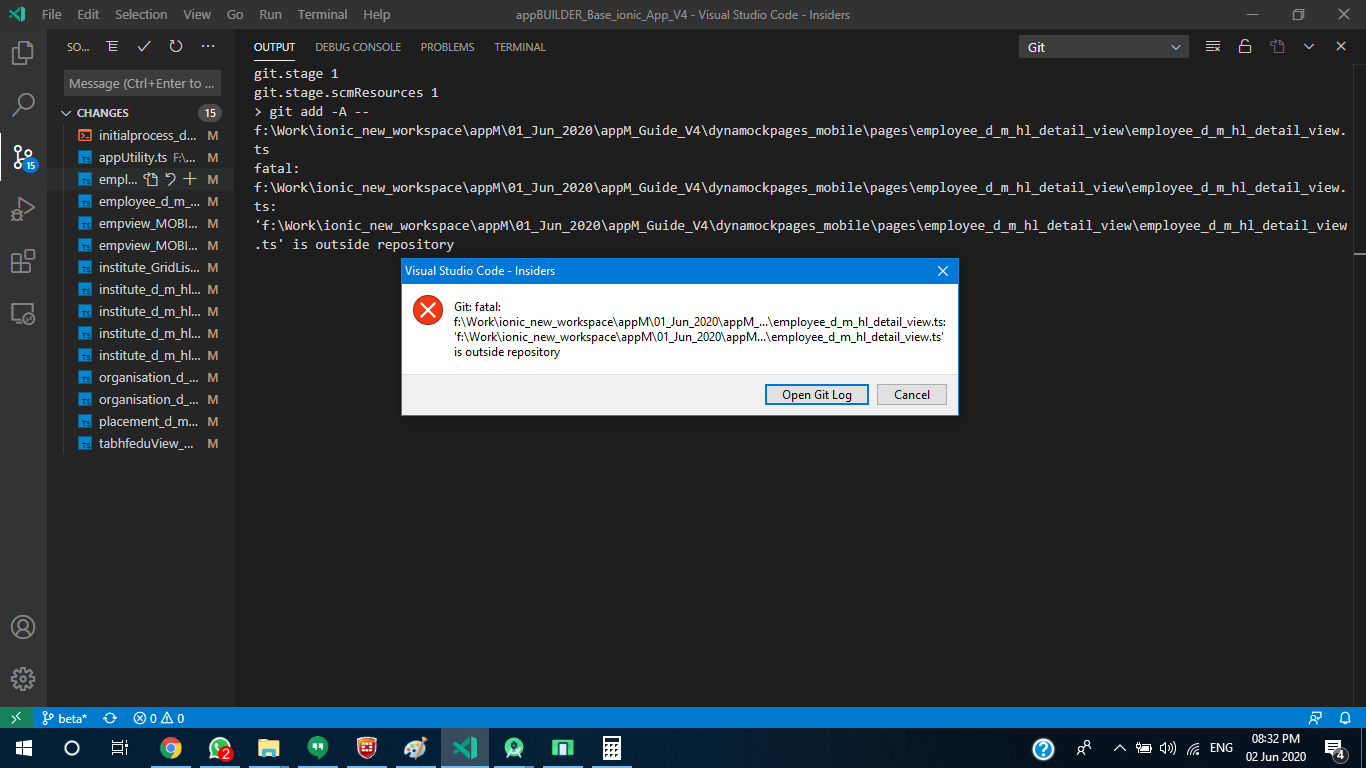Screen dimensions: 1366x768
Task: Click the commit message input field
Action: [x=140, y=82]
